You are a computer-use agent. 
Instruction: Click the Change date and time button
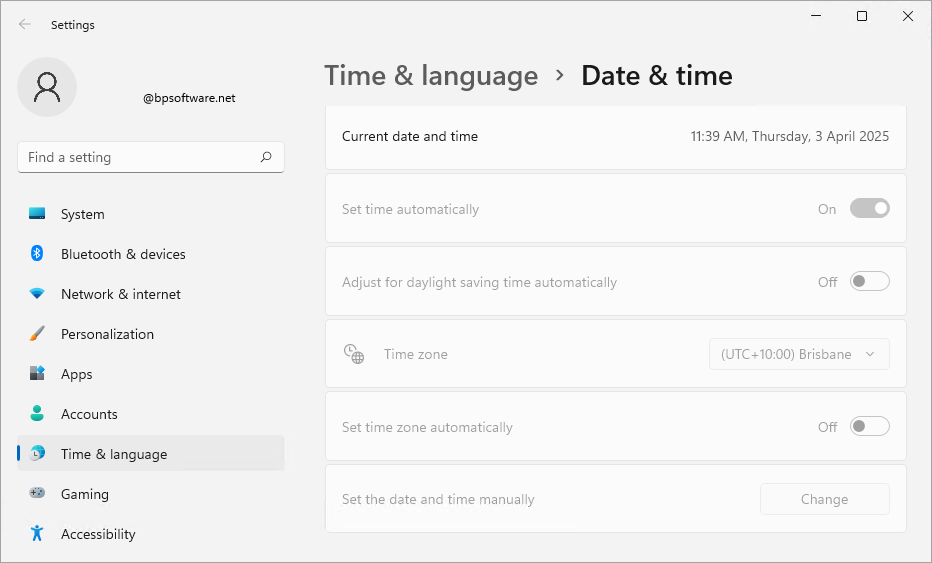(824, 499)
